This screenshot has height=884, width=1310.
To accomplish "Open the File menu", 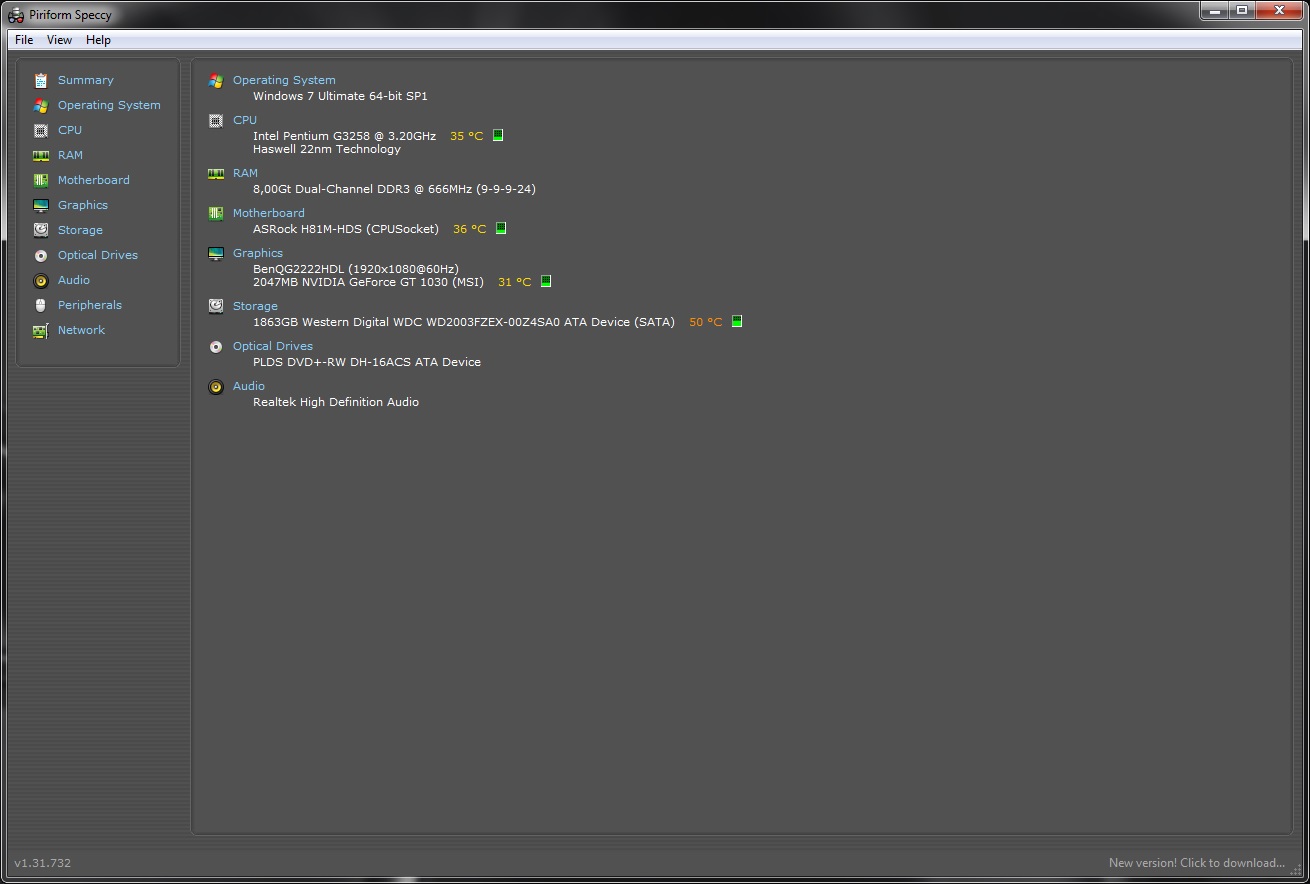I will point(24,40).
